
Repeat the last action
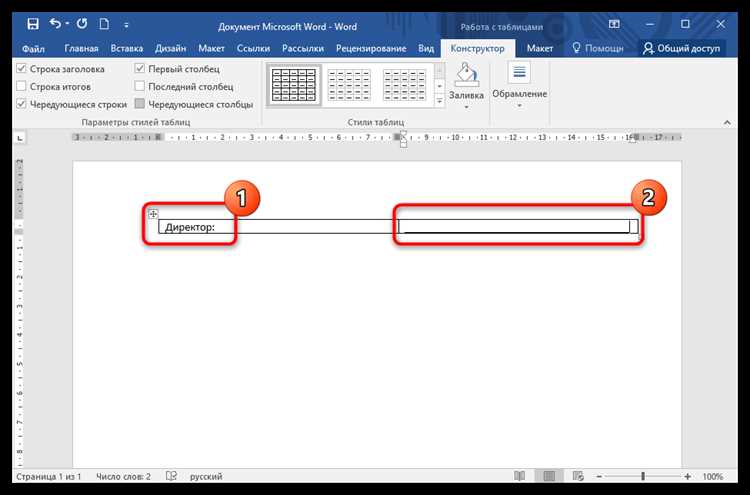click(x=82, y=23)
